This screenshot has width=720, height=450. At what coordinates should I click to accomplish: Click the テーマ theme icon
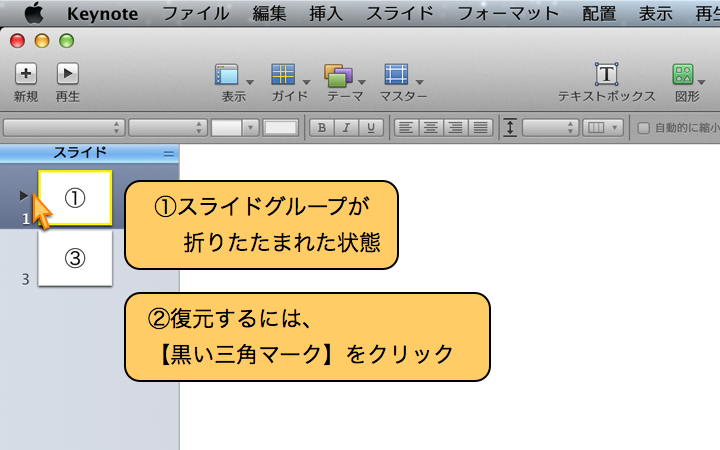click(x=338, y=75)
